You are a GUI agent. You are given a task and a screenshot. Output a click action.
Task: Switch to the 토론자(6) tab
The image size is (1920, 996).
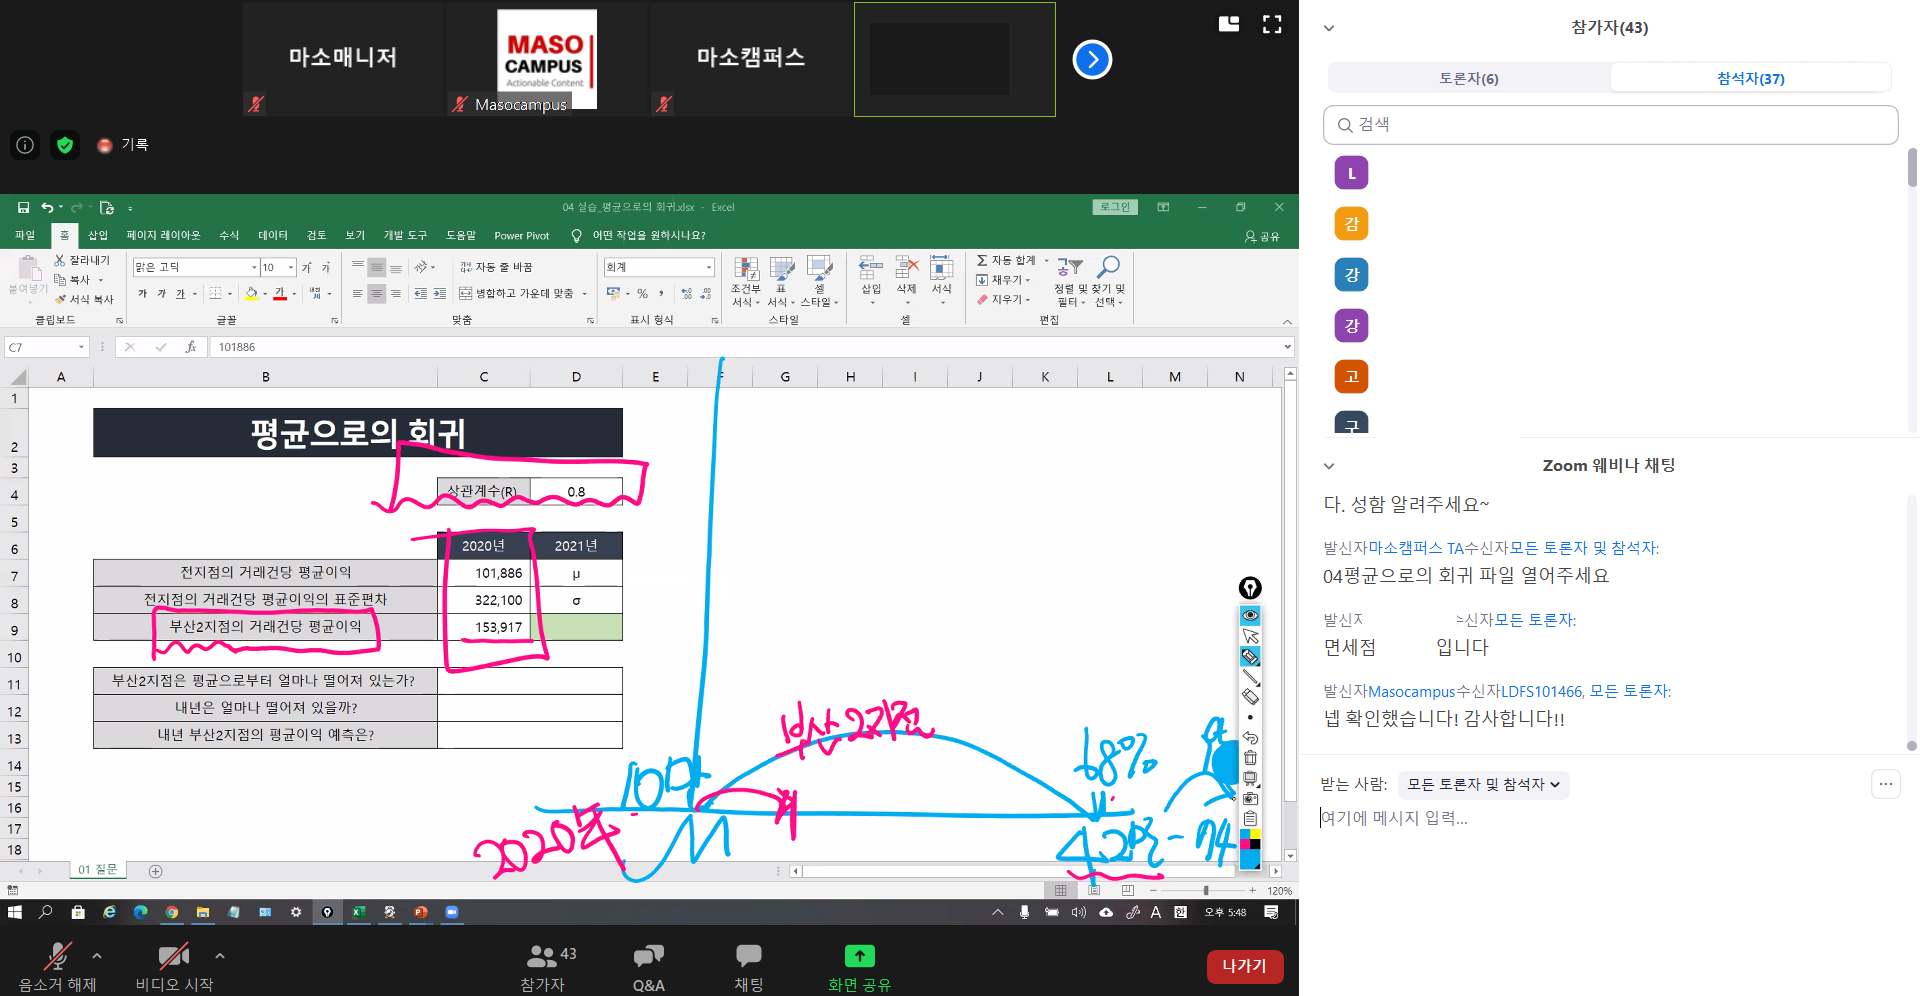point(1468,79)
